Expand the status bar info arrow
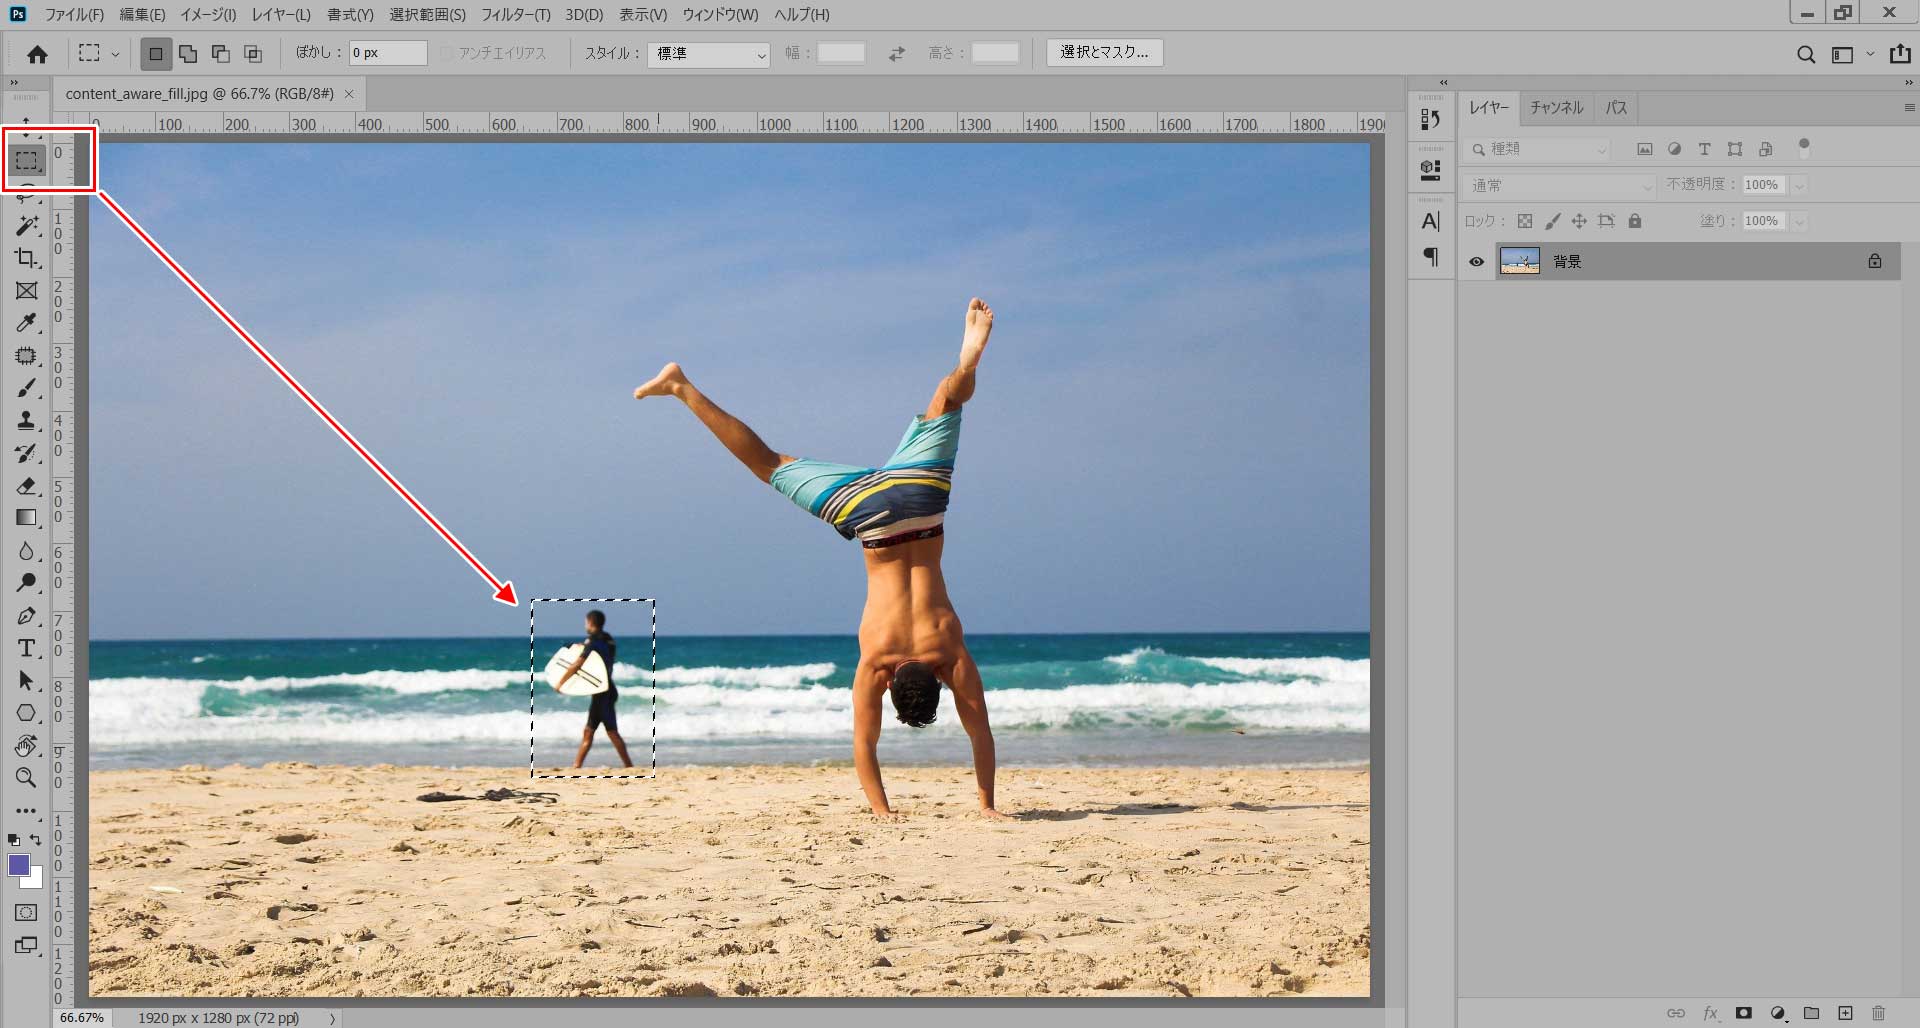Image resolution: width=1920 pixels, height=1028 pixels. point(333,1018)
